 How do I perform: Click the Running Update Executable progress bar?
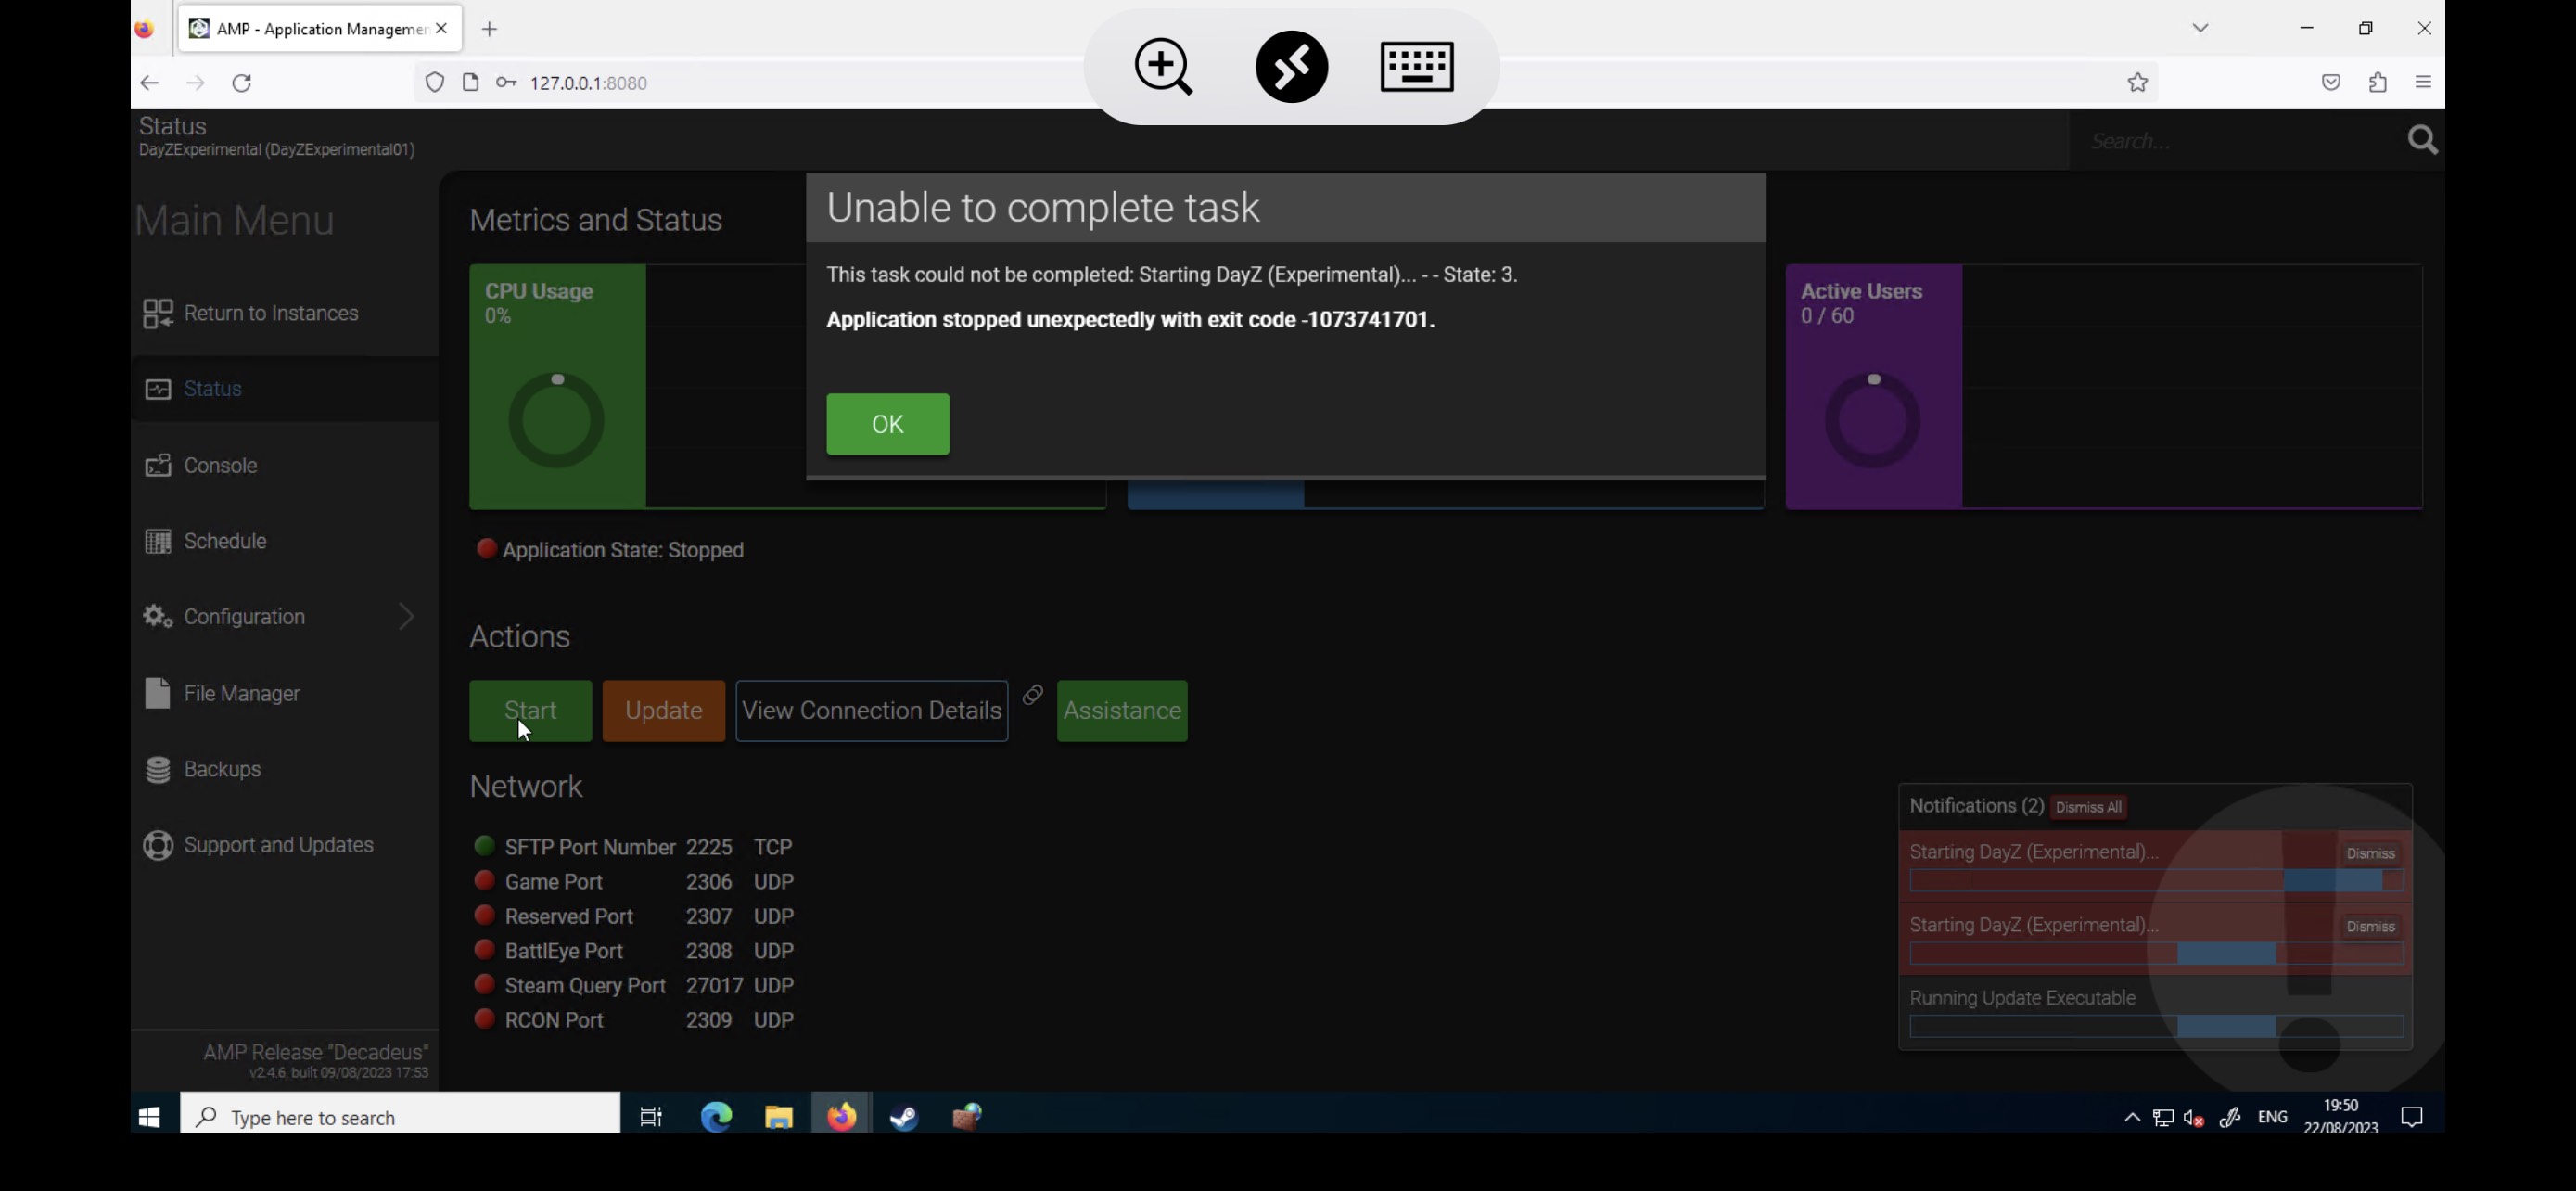2156,1027
